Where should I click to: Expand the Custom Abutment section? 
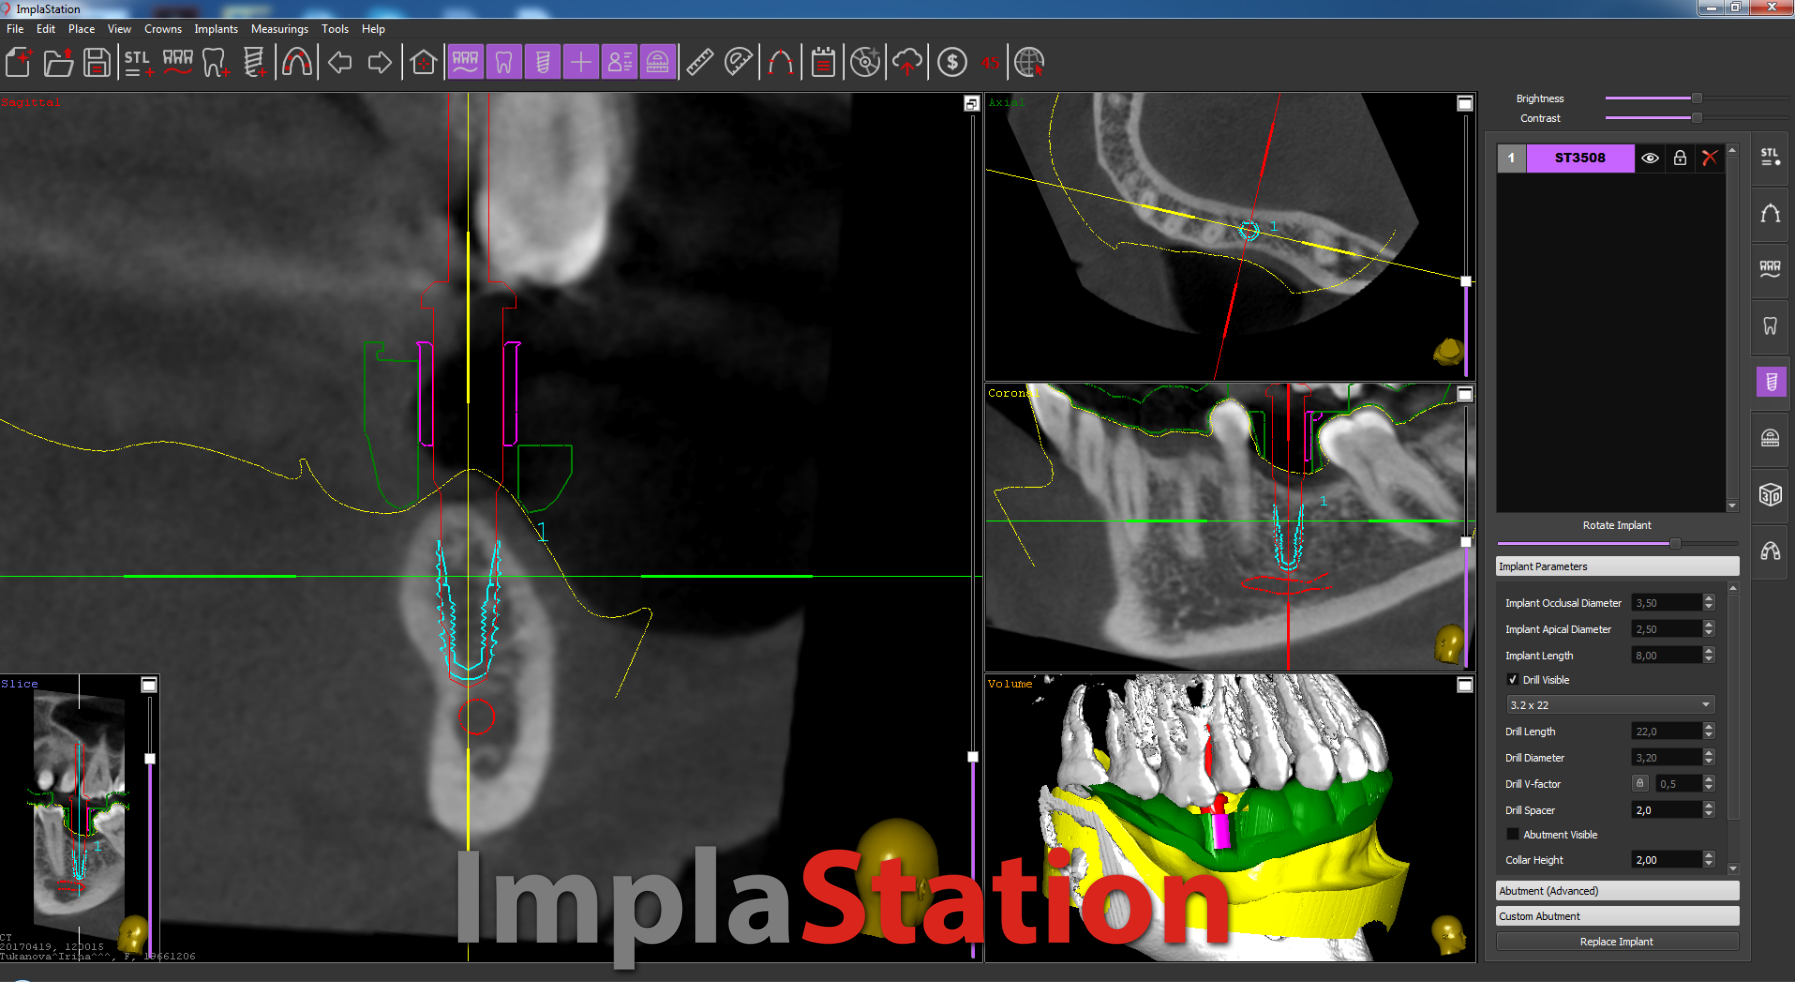[x=1617, y=916]
